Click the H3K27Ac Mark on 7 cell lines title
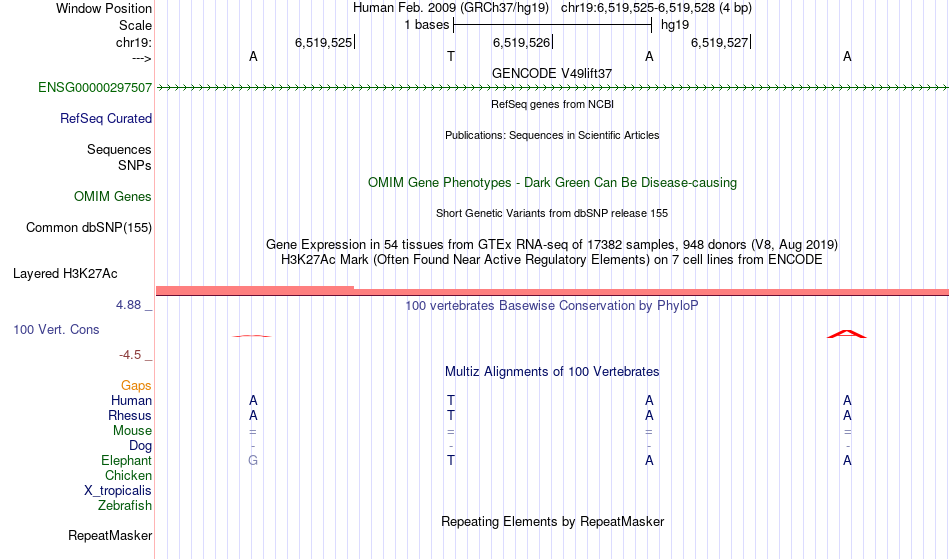The image size is (950, 559). pyautogui.click(x=552, y=260)
